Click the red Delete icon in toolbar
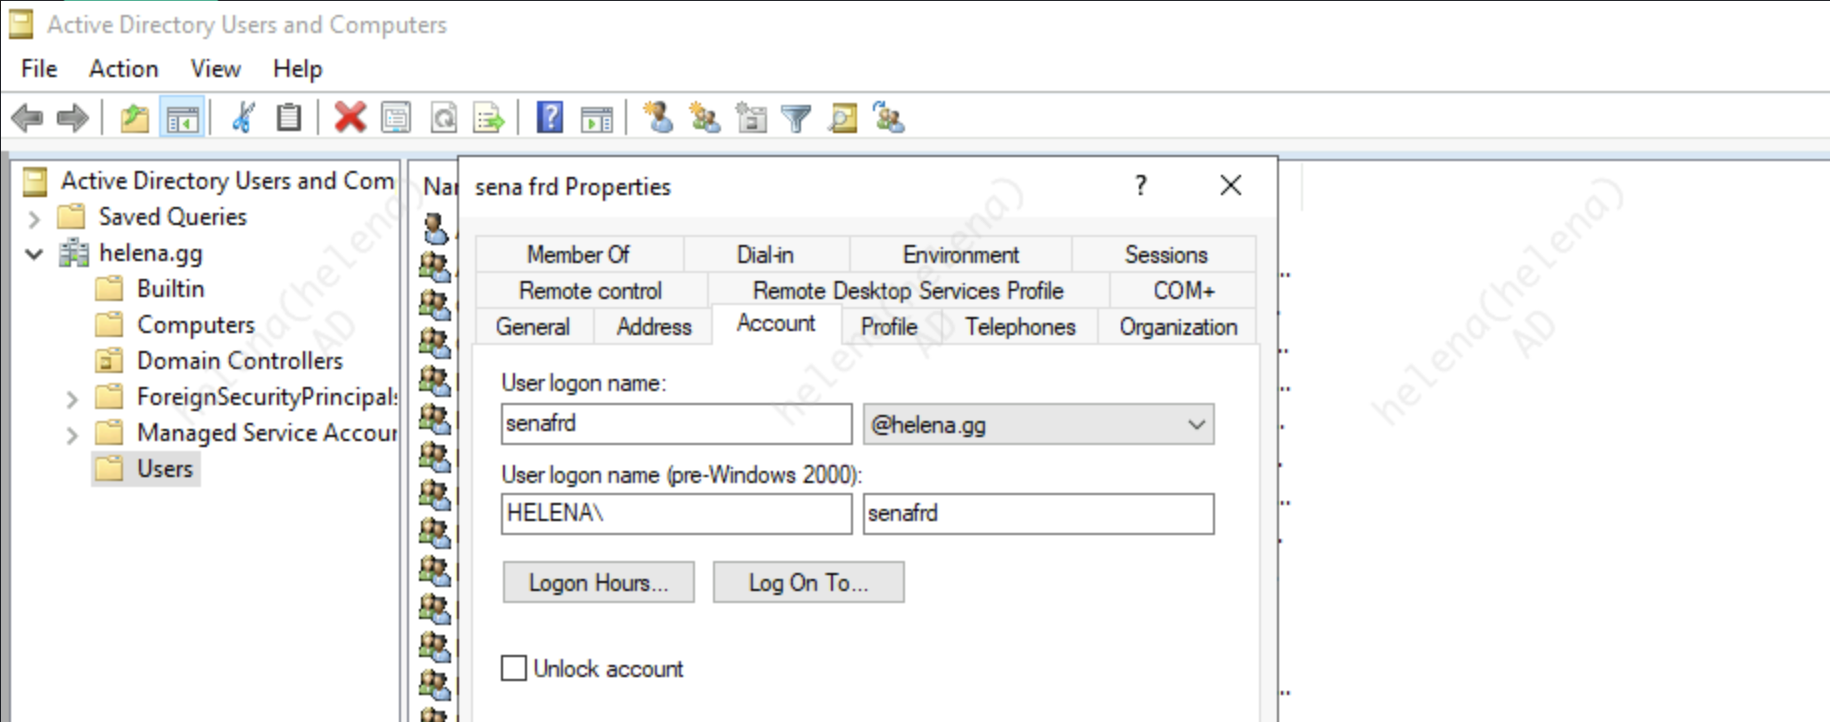The height and width of the screenshot is (722, 1830). pos(349,118)
